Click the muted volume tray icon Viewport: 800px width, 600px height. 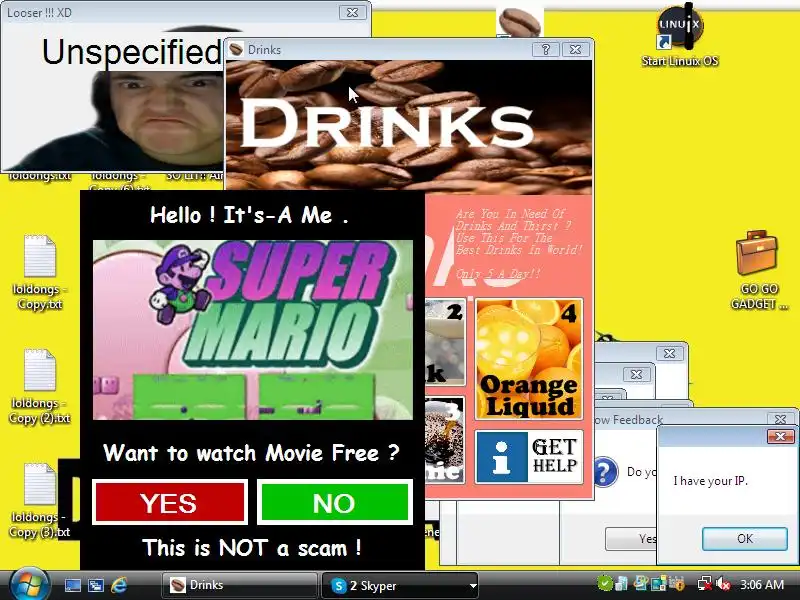[x=723, y=584]
